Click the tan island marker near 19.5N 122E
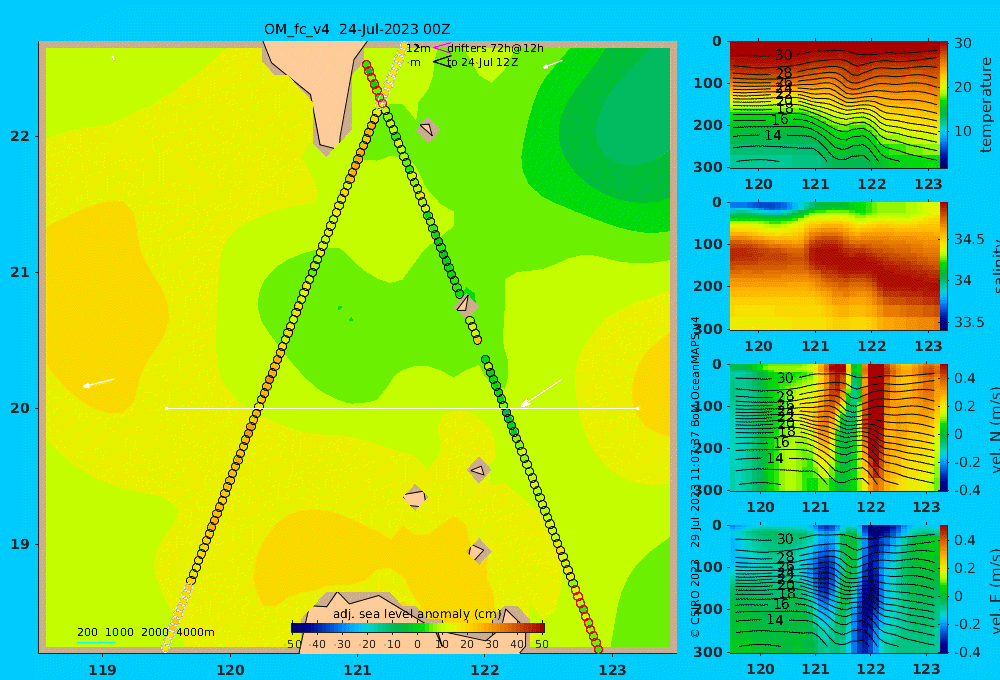The height and width of the screenshot is (680, 1000). pos(479,470)
